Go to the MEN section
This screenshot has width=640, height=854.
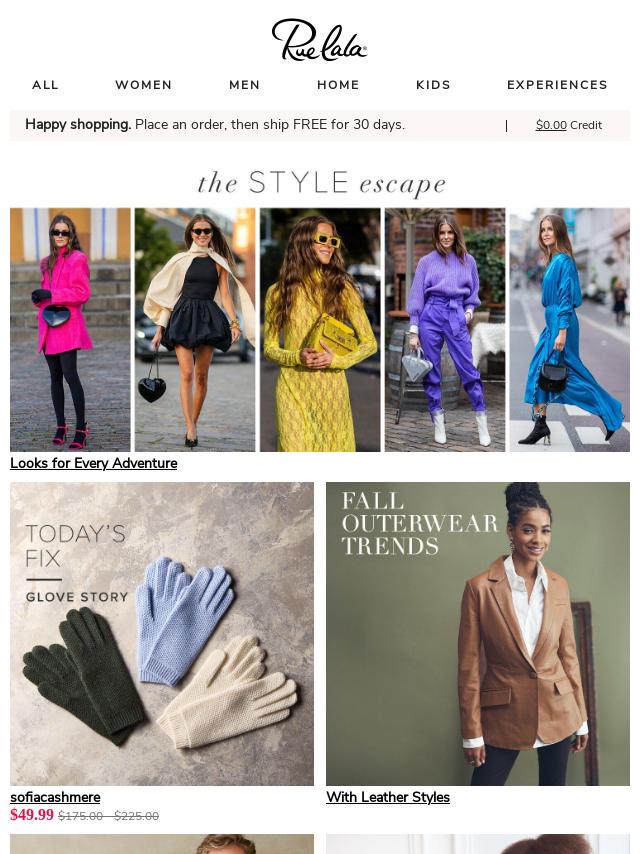tap(245, 85)
